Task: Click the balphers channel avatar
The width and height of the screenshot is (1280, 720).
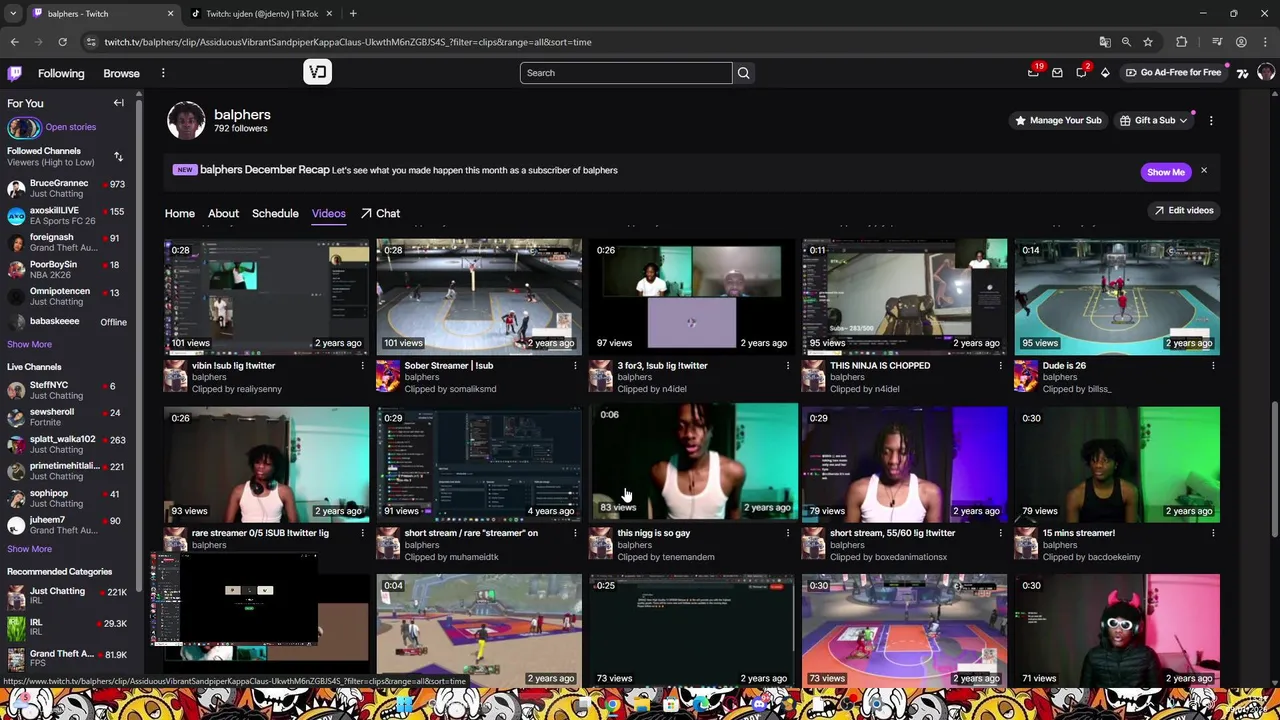Action: (x=186, y=121)
